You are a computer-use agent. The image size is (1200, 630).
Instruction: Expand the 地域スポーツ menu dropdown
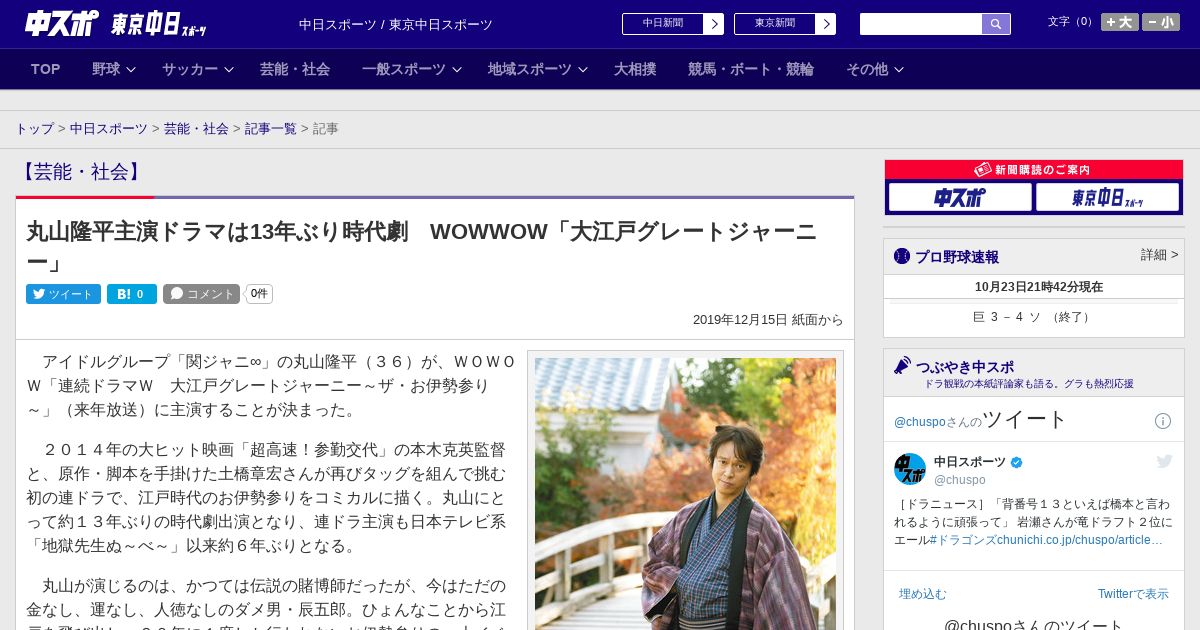coord(537,69)
